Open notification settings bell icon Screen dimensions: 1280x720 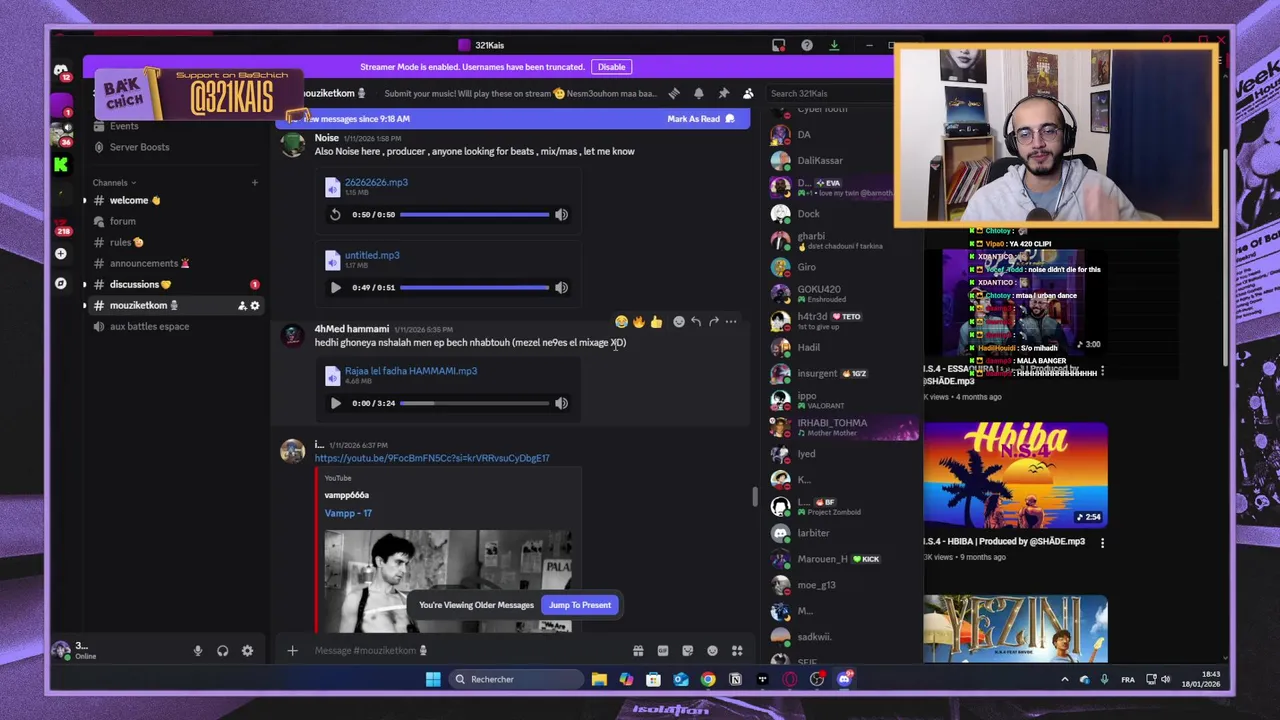[x=698, y=93]
